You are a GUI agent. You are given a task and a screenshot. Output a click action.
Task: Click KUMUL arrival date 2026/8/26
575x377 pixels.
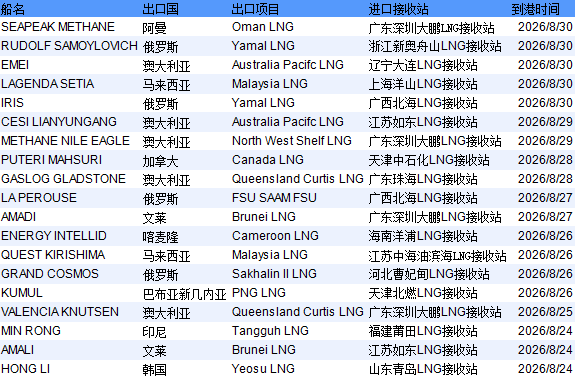[x=545, y=293]
